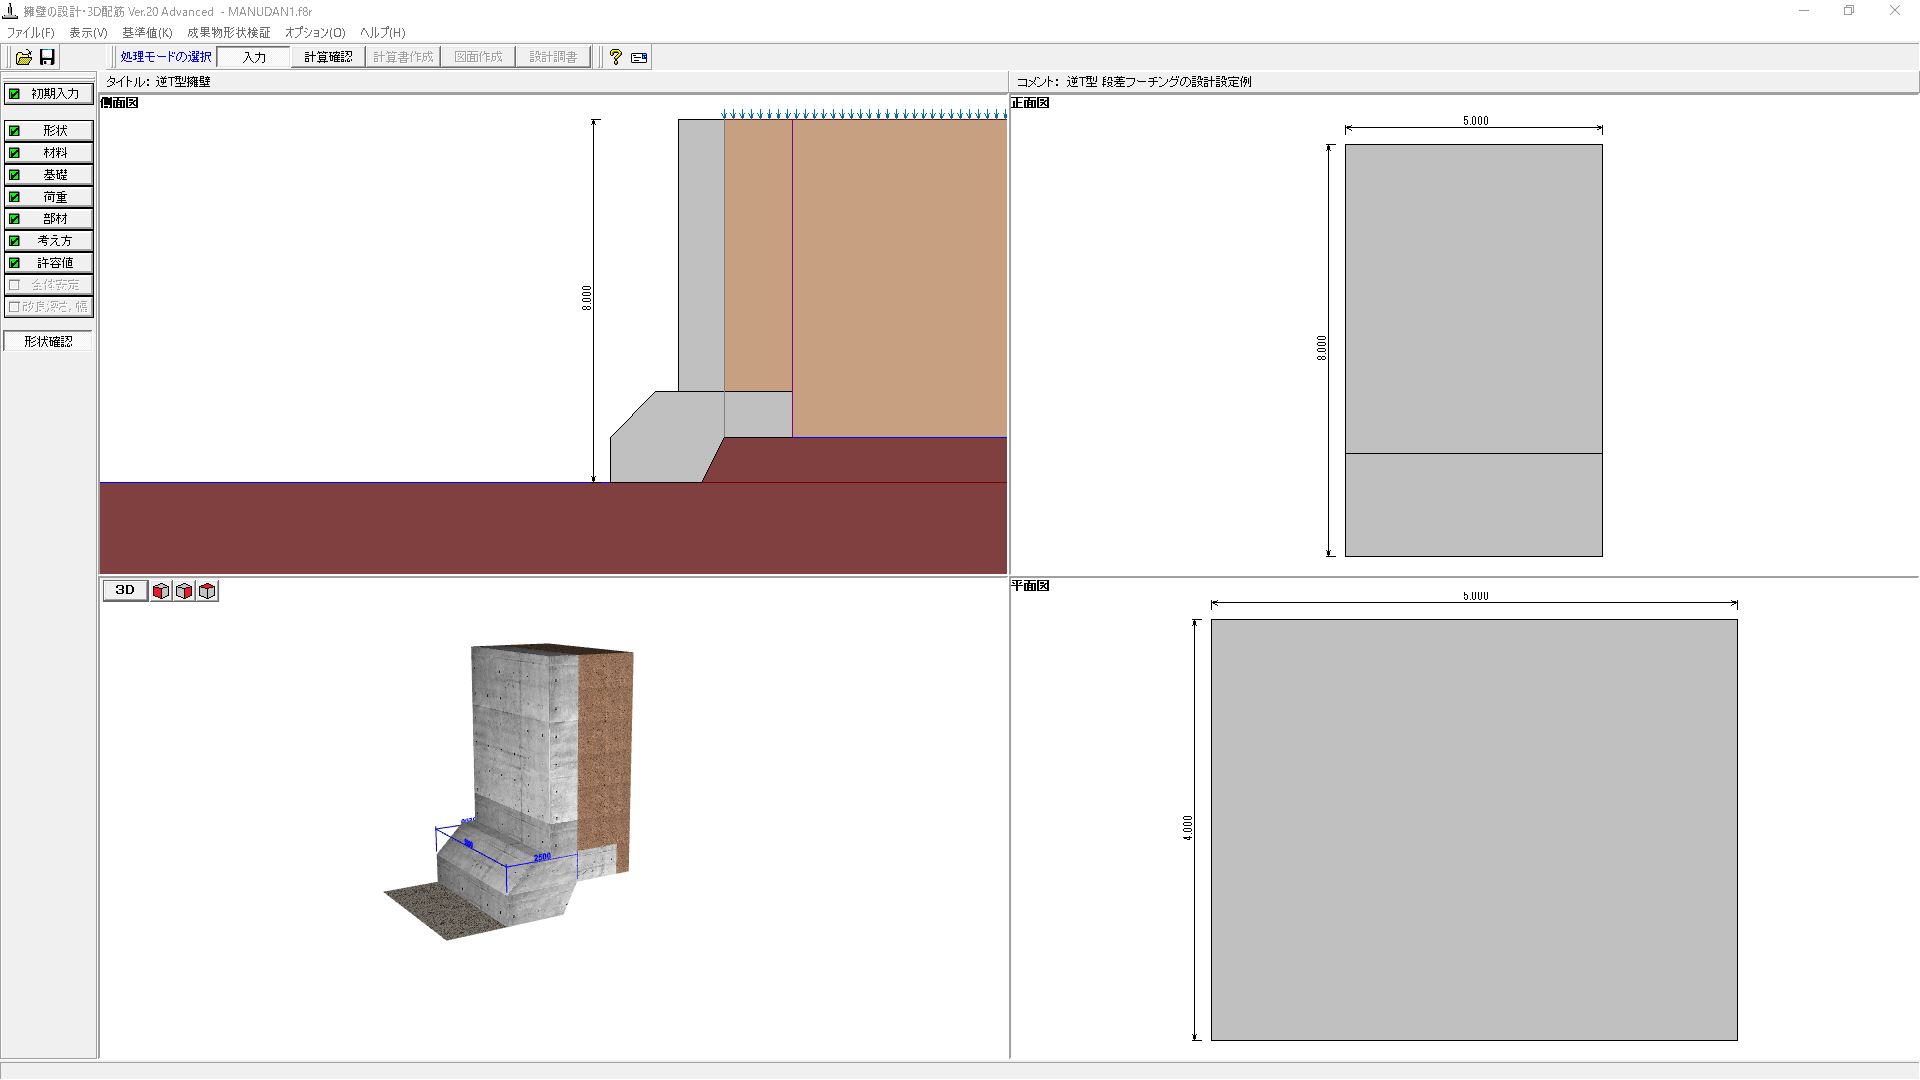Toggle the 3D view button

(125, 590)
